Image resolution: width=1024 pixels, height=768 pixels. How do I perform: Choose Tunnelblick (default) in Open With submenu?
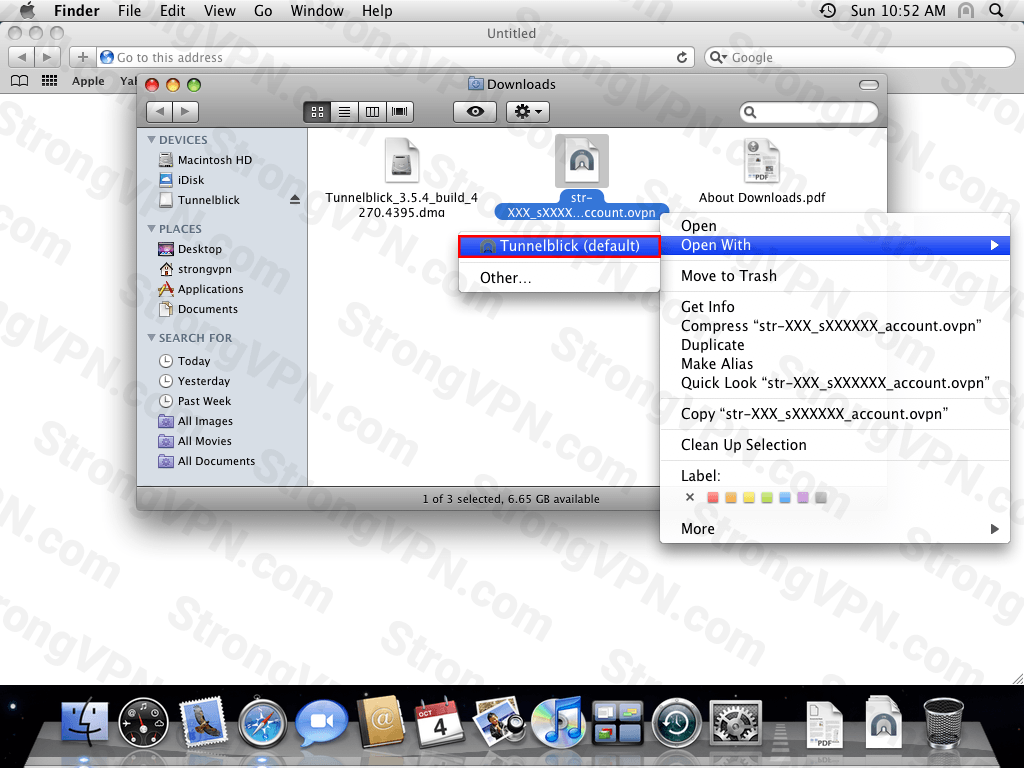[559, 246]
